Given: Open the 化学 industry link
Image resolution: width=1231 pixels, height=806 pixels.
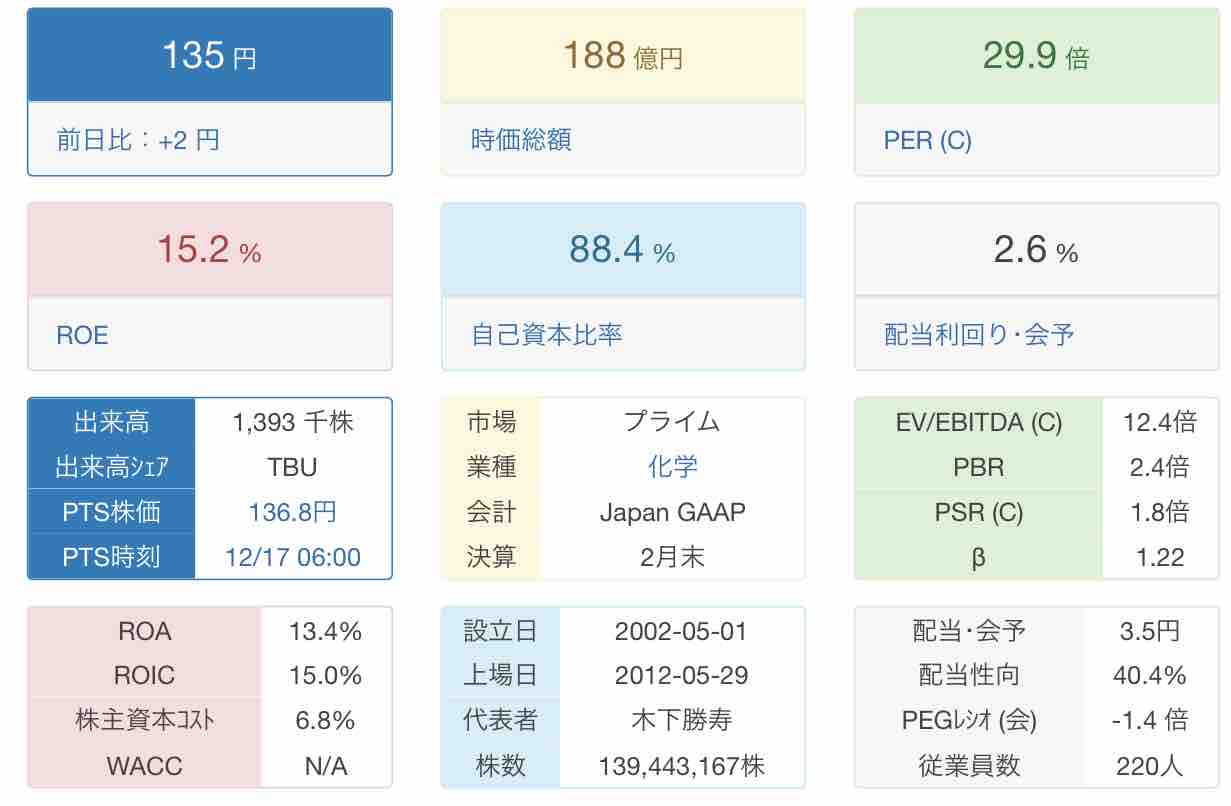Looking at the screenshot, I should [x=672, y=467].
